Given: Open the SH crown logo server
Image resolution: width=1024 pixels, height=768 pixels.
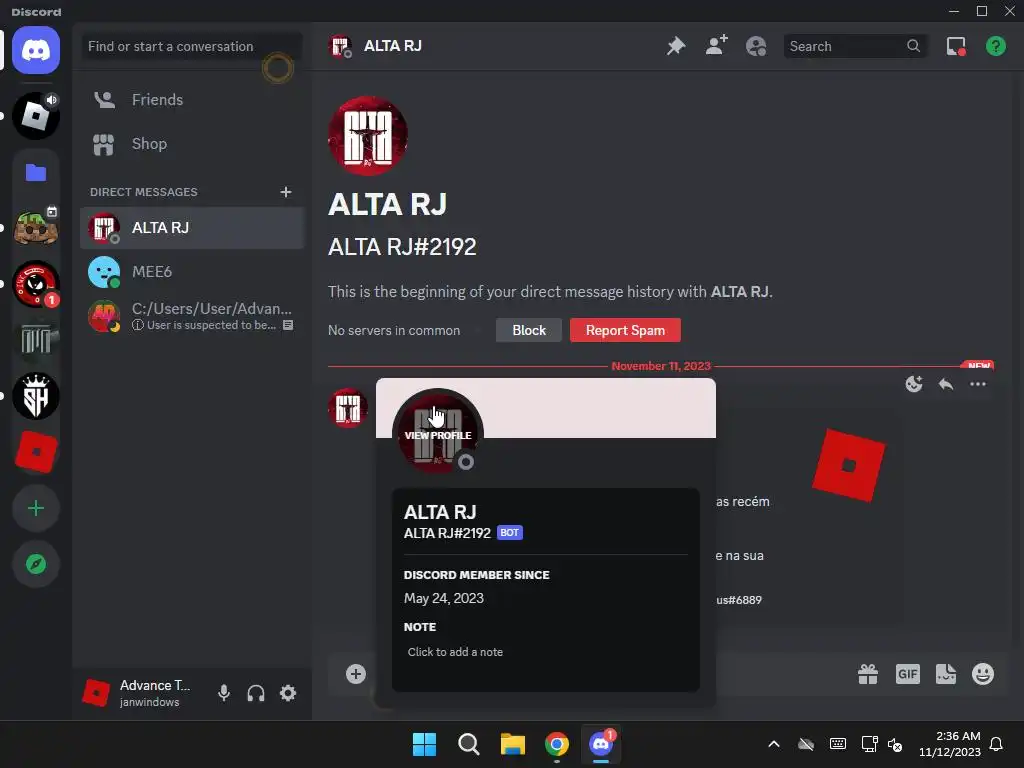Looking at the screenshot, I should [36, 396].
